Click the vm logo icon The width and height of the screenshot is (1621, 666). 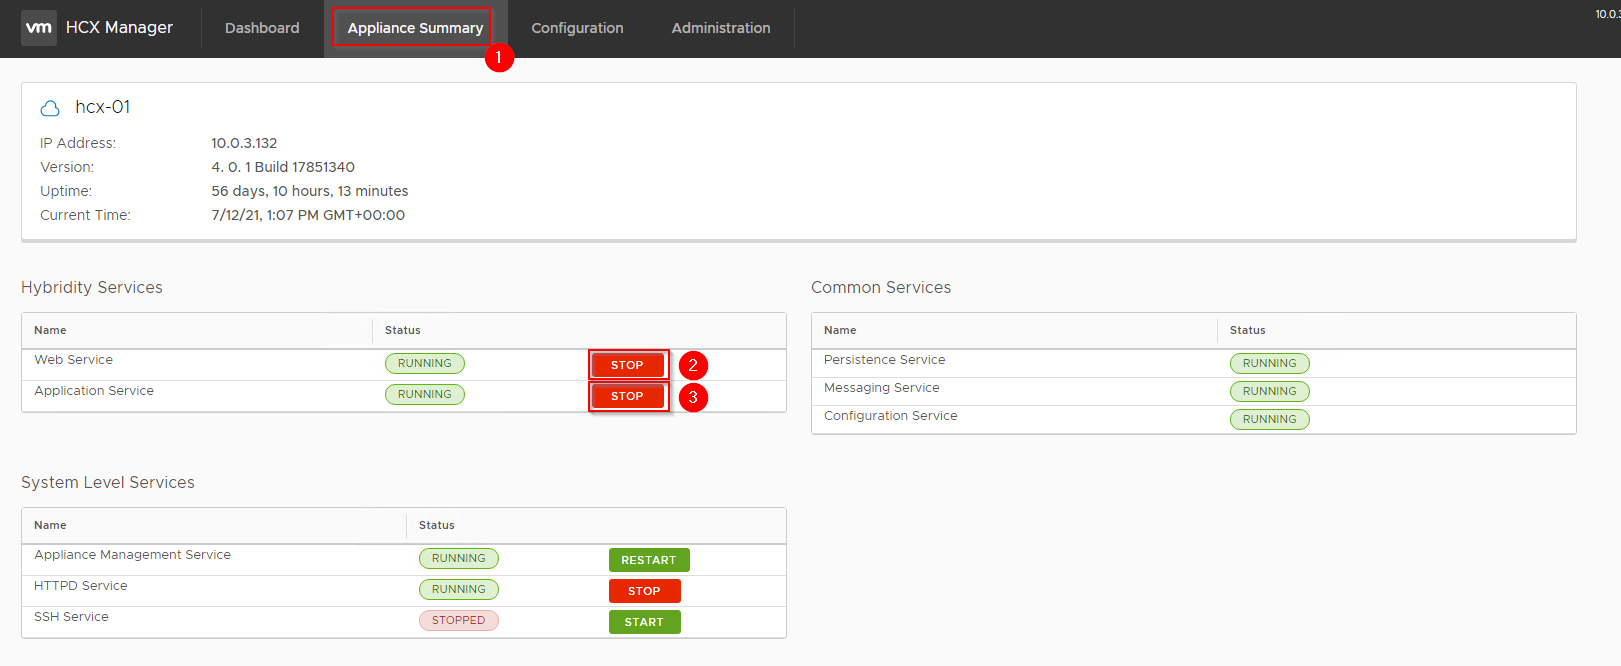(x=39, y=28)
